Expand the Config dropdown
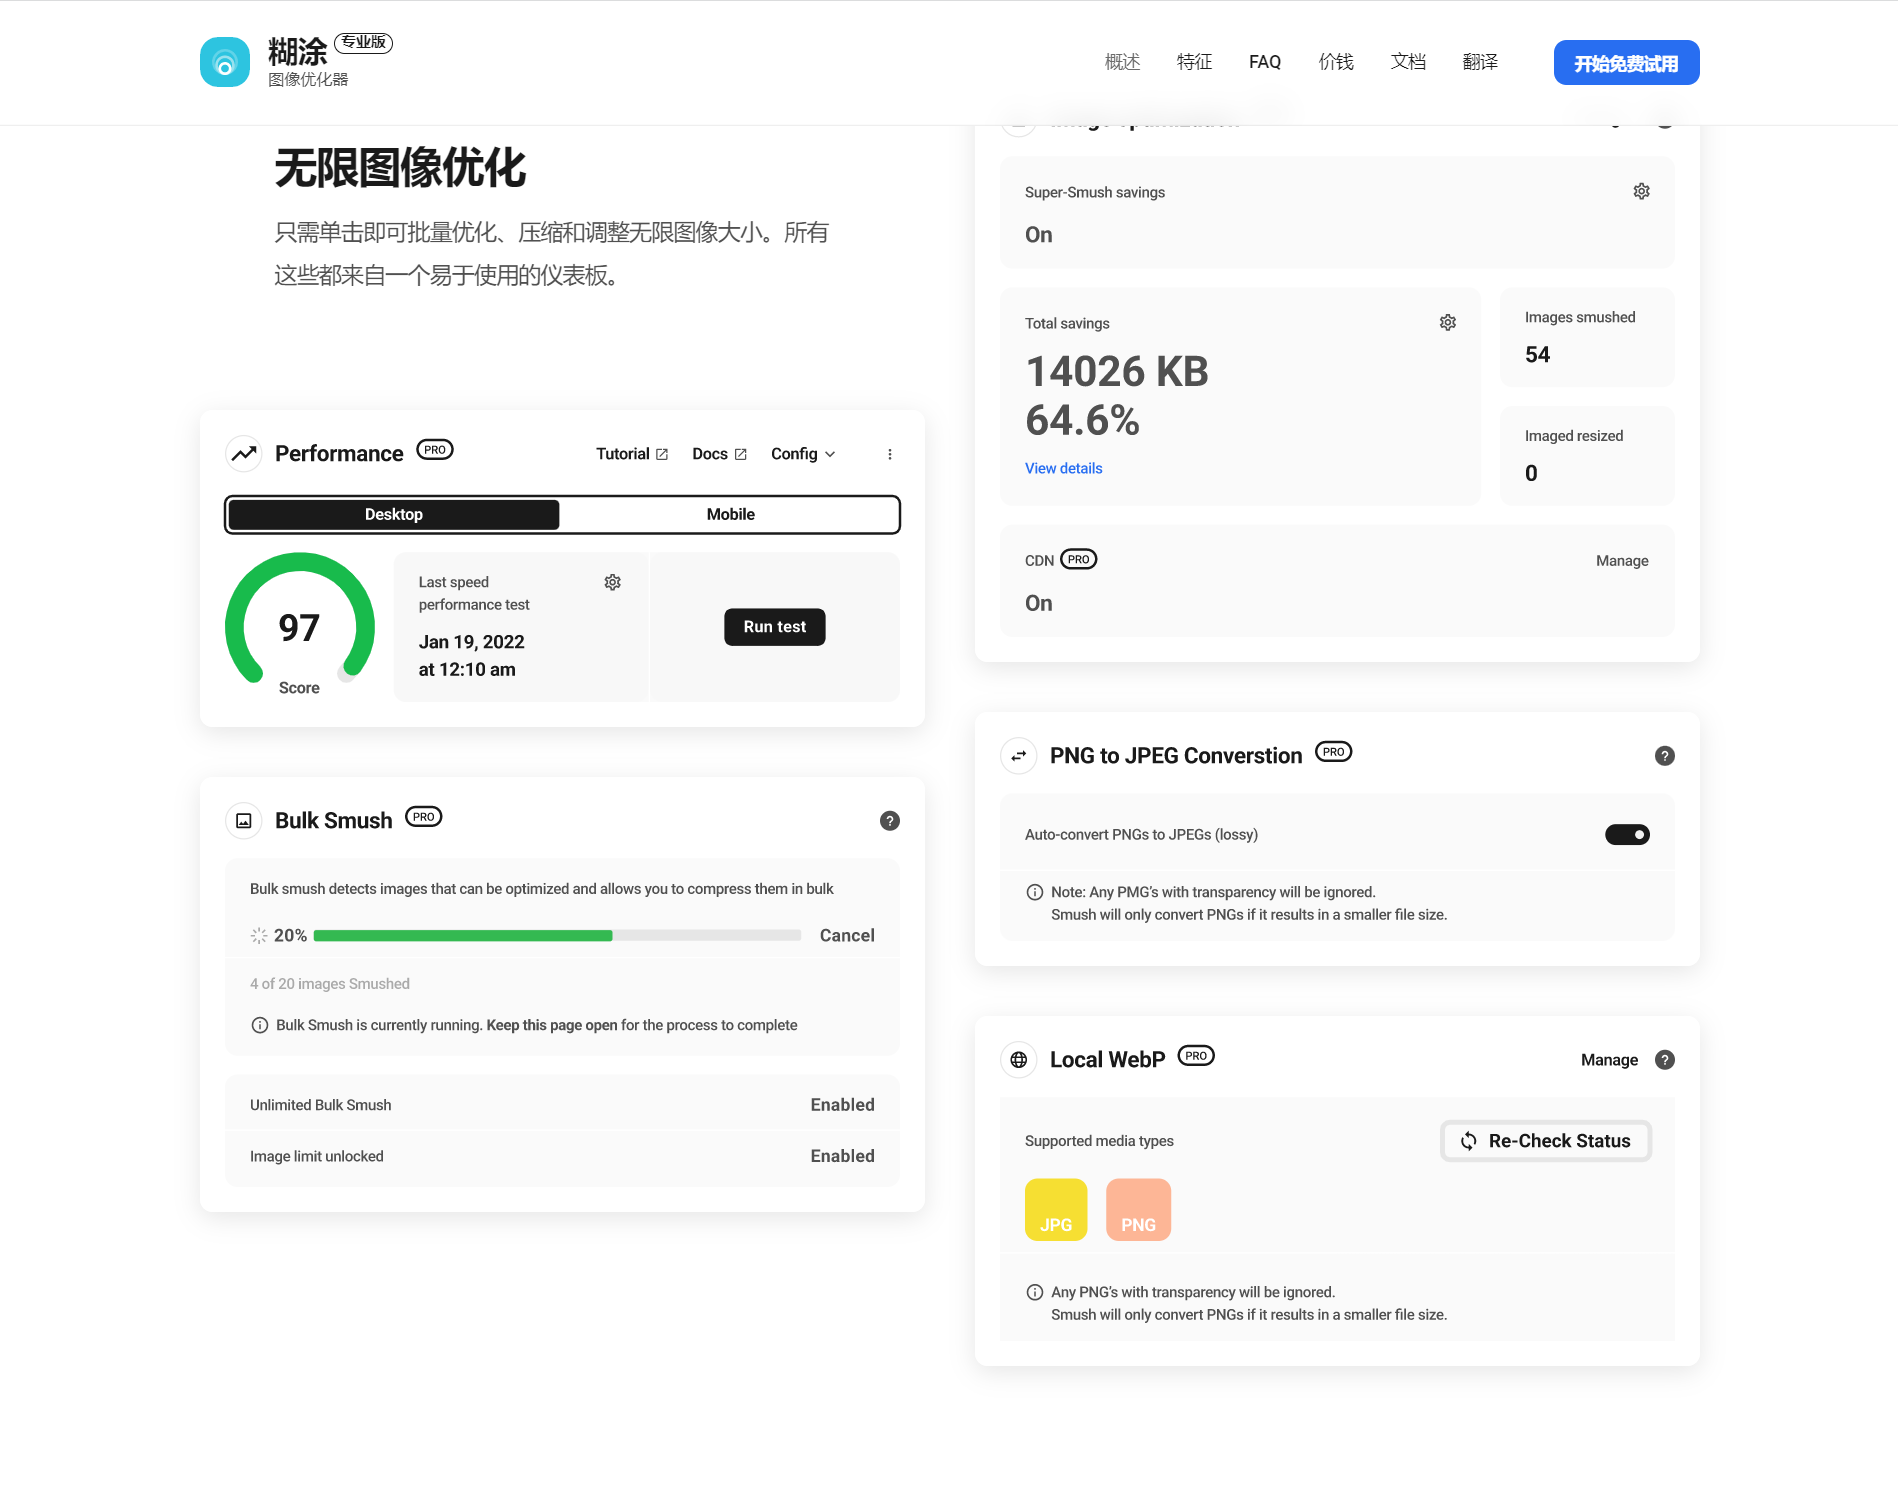The image size is (1898, 1507). pyautogui.click(x=803, y=454)
